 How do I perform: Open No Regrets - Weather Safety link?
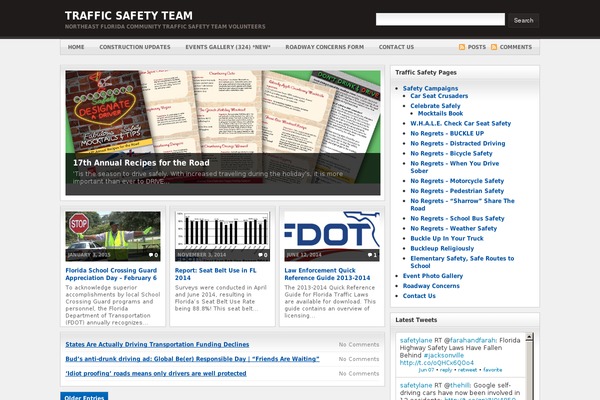[453, 229]
